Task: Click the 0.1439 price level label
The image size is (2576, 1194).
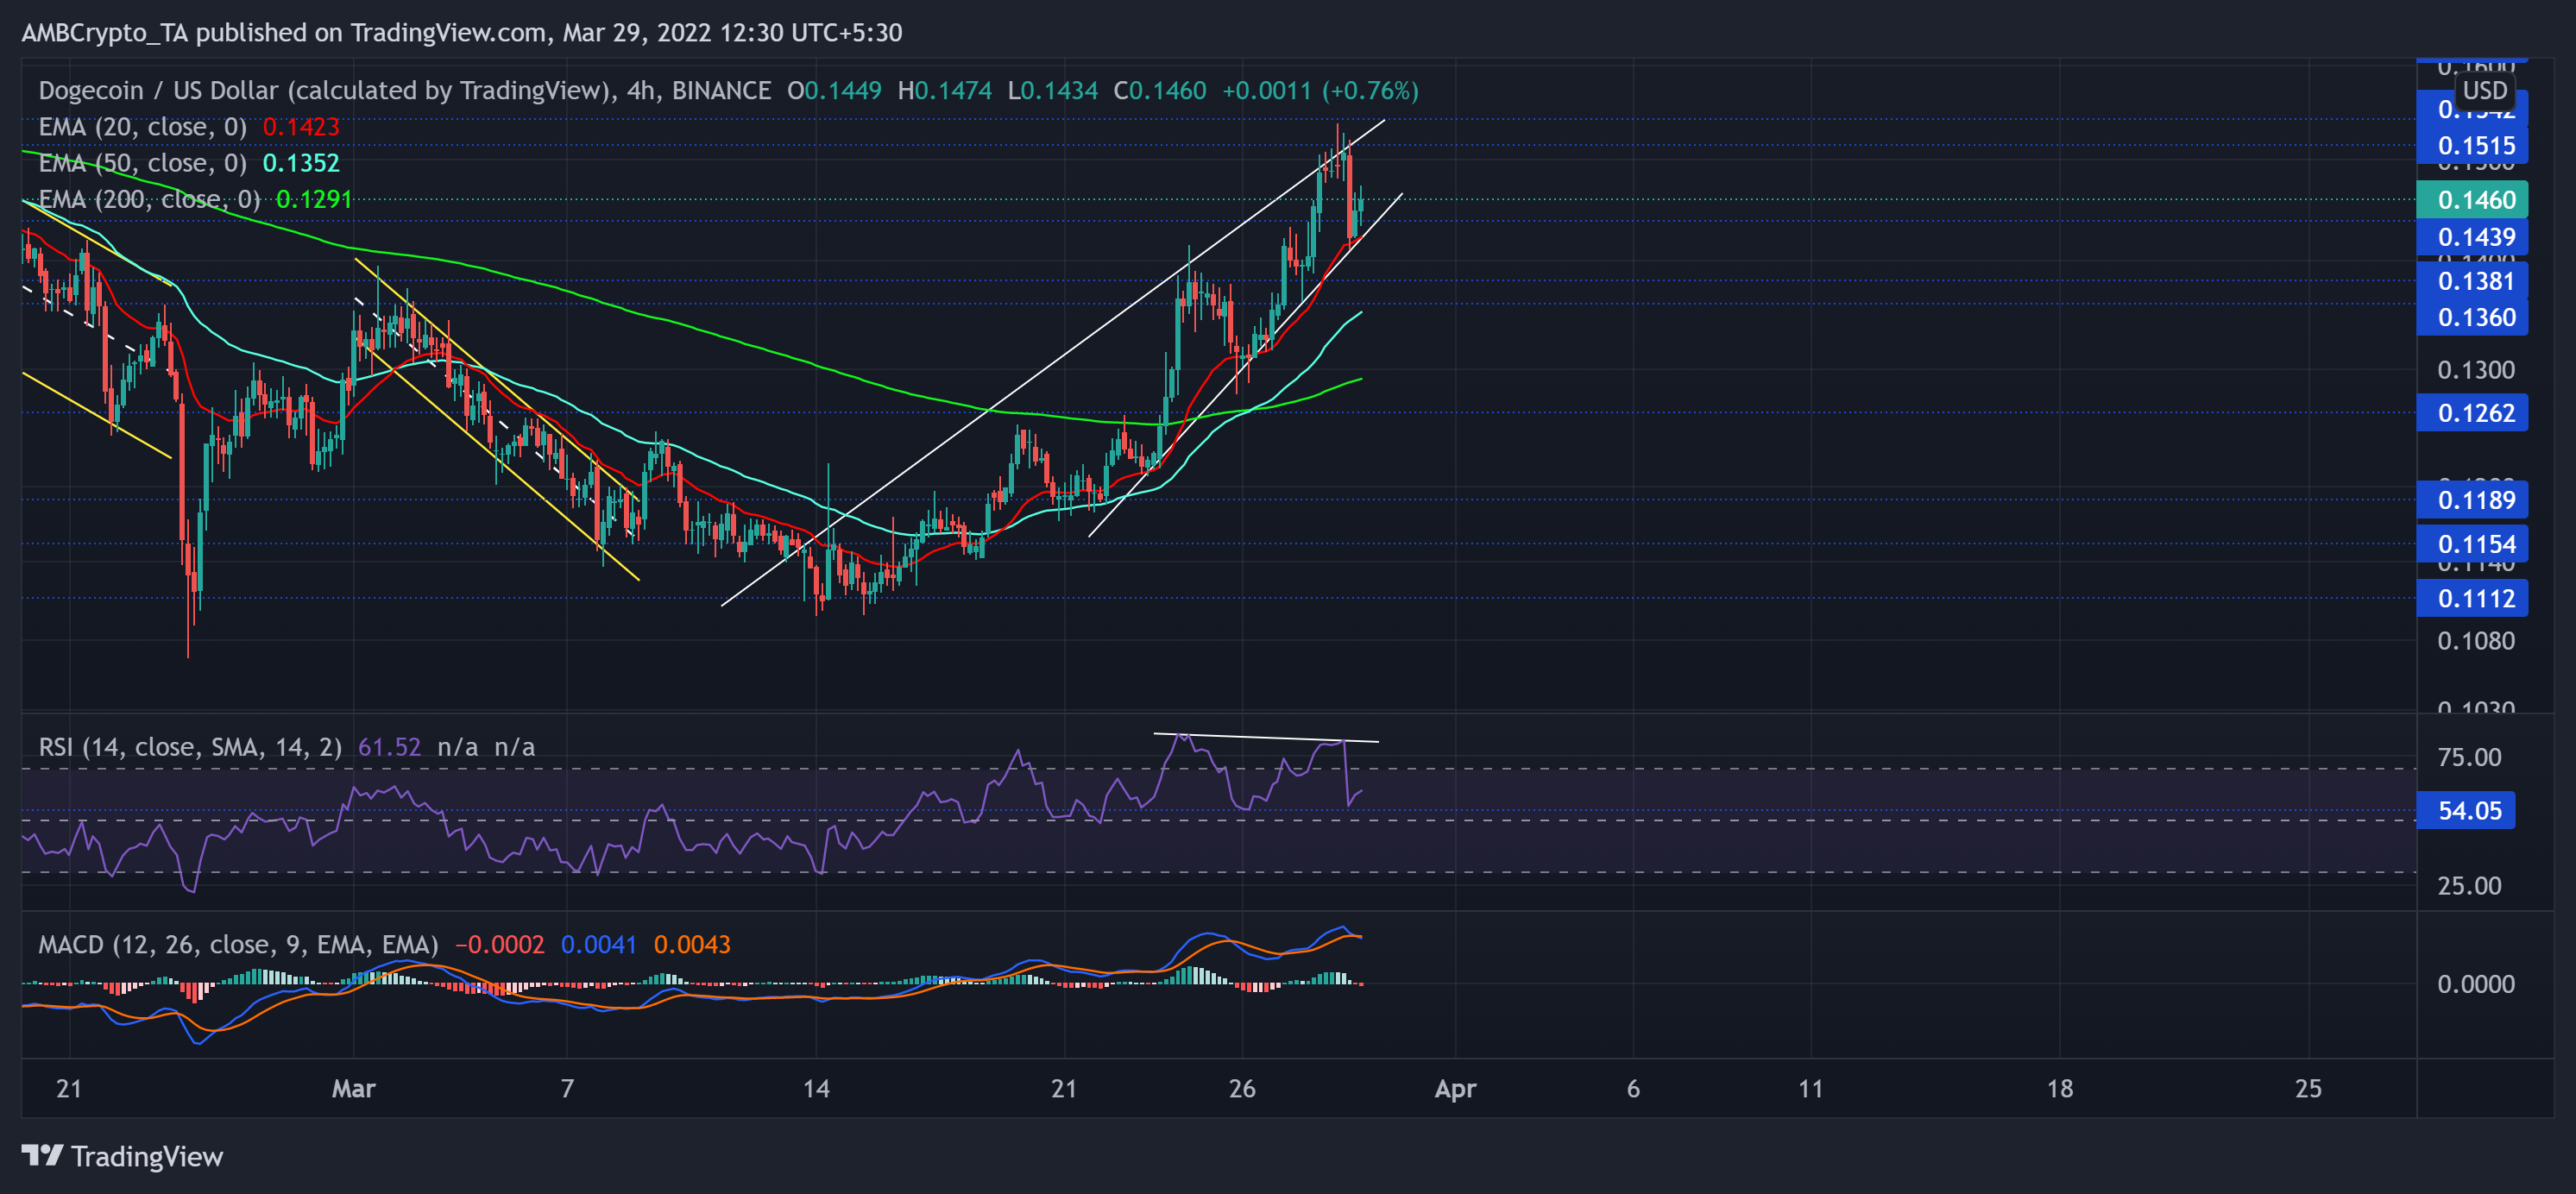Action: tap(2475, 237)
